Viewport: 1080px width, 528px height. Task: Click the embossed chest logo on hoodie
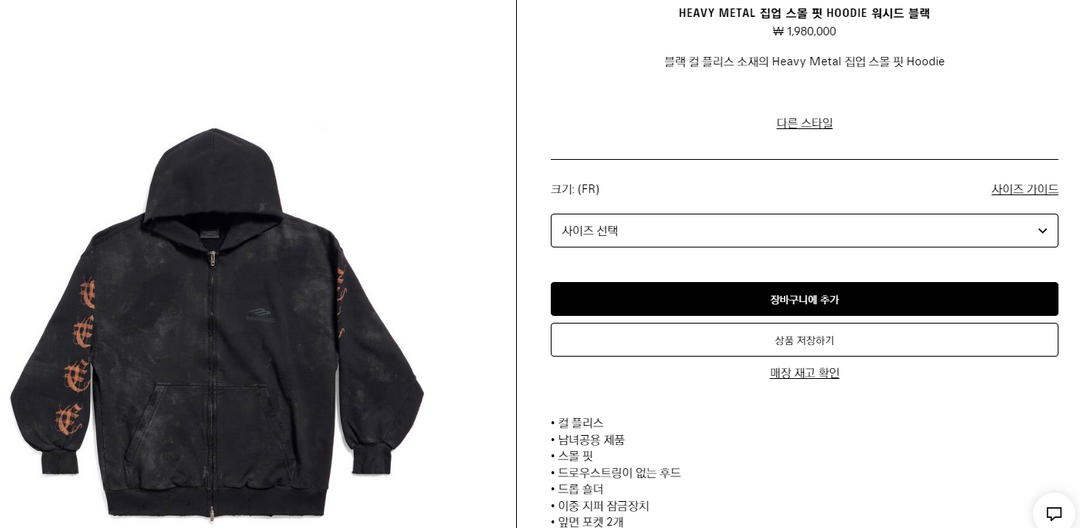click(260, 315)
